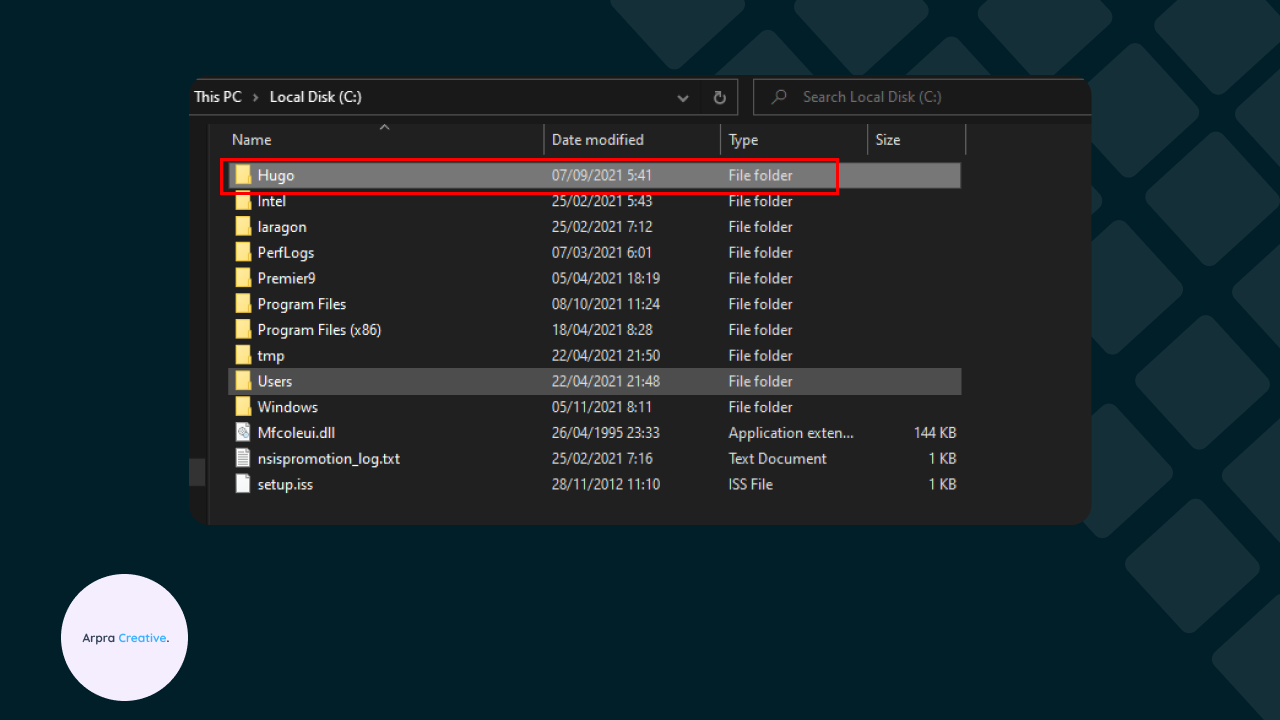The image size is (1280, 720).
Task: Sort by Date modified column
Action: 598,140
